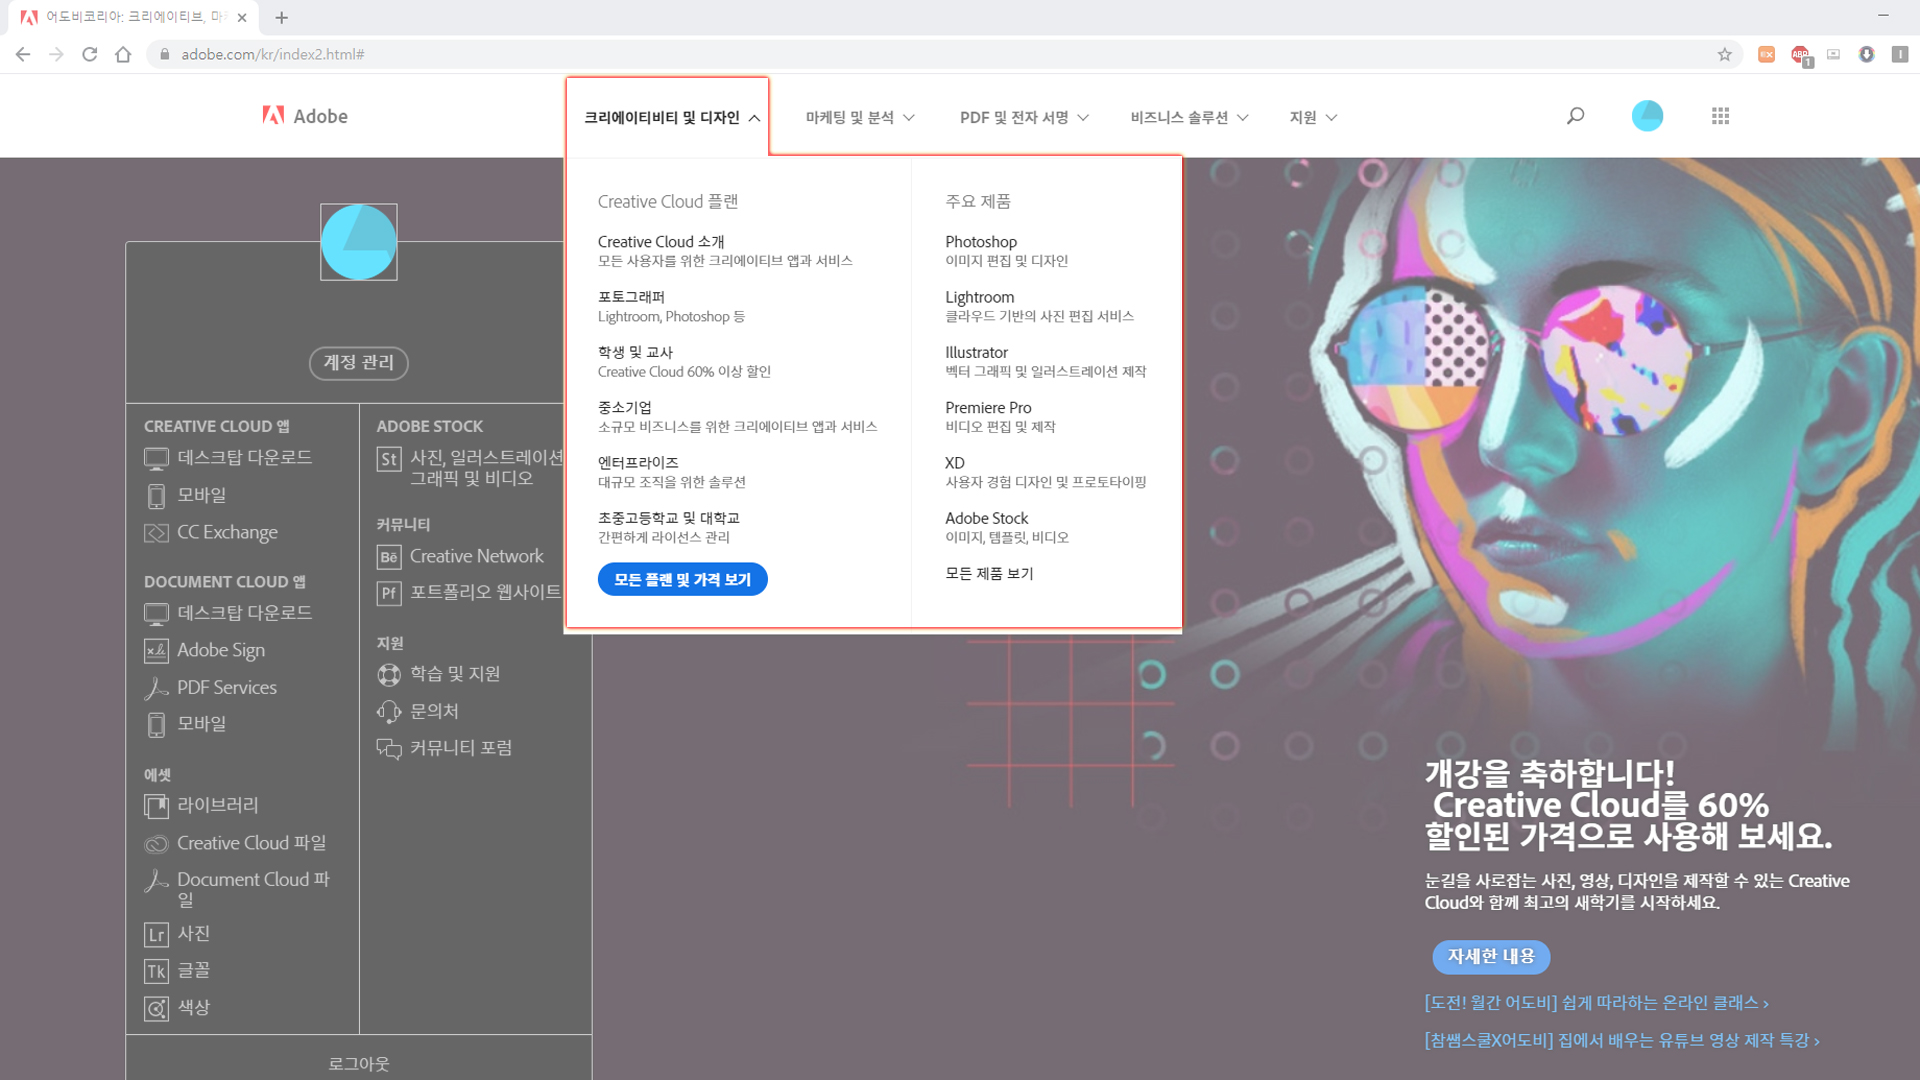Screen dimensions: 1920x1080
Task: Bookmark page with star icon
Action: pos(1724,54)
